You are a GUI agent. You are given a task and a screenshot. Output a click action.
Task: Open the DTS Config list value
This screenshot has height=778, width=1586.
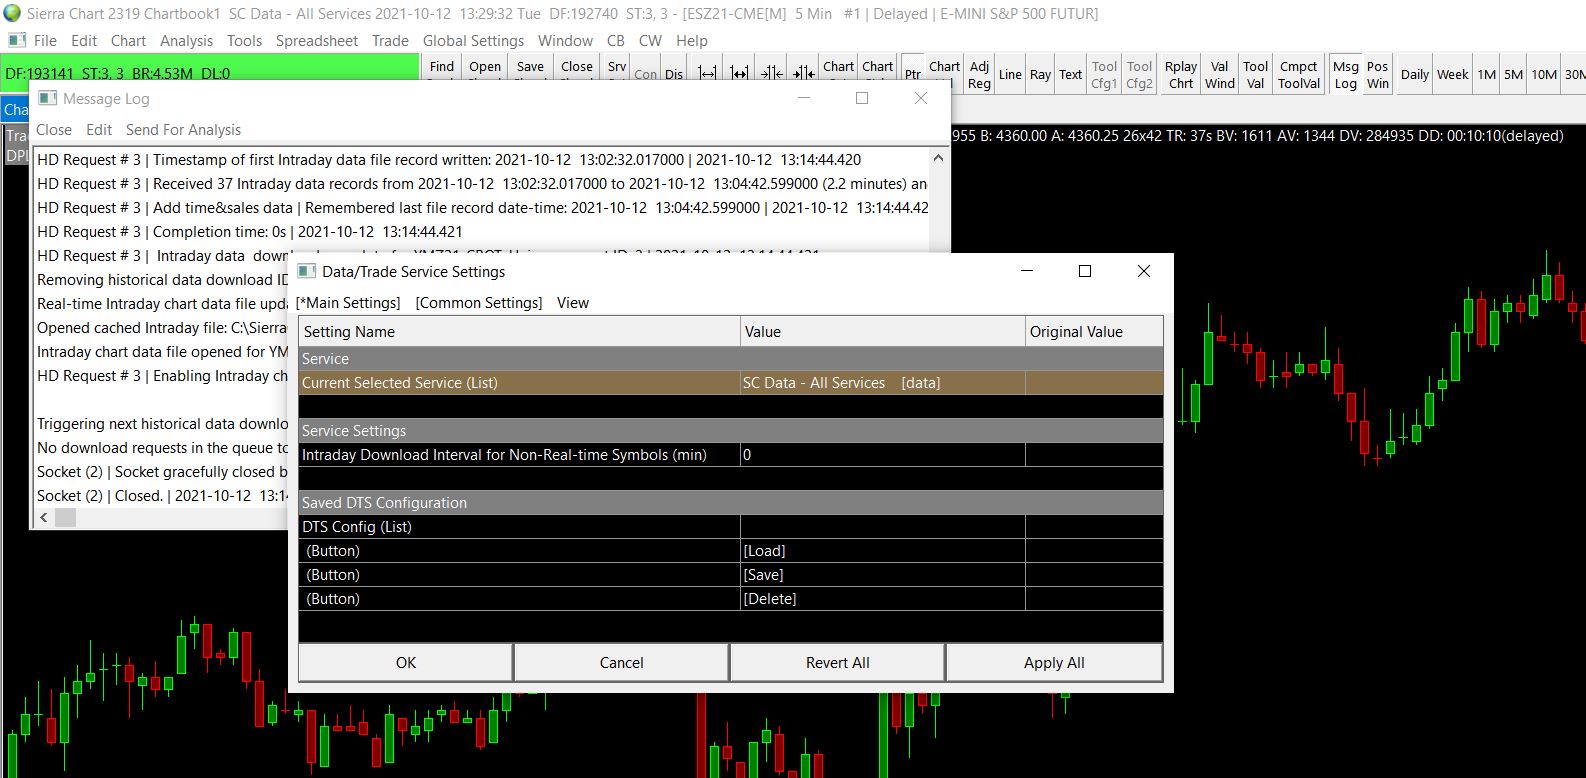(x=882, y=527)
